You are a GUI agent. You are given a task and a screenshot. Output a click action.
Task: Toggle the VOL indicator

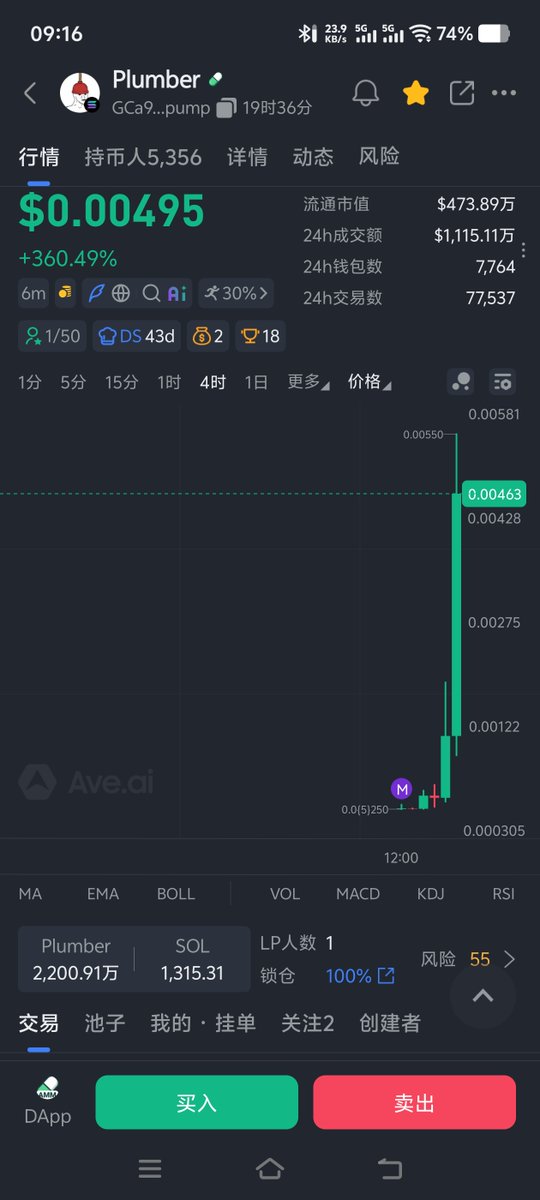[x=285, y=894]
